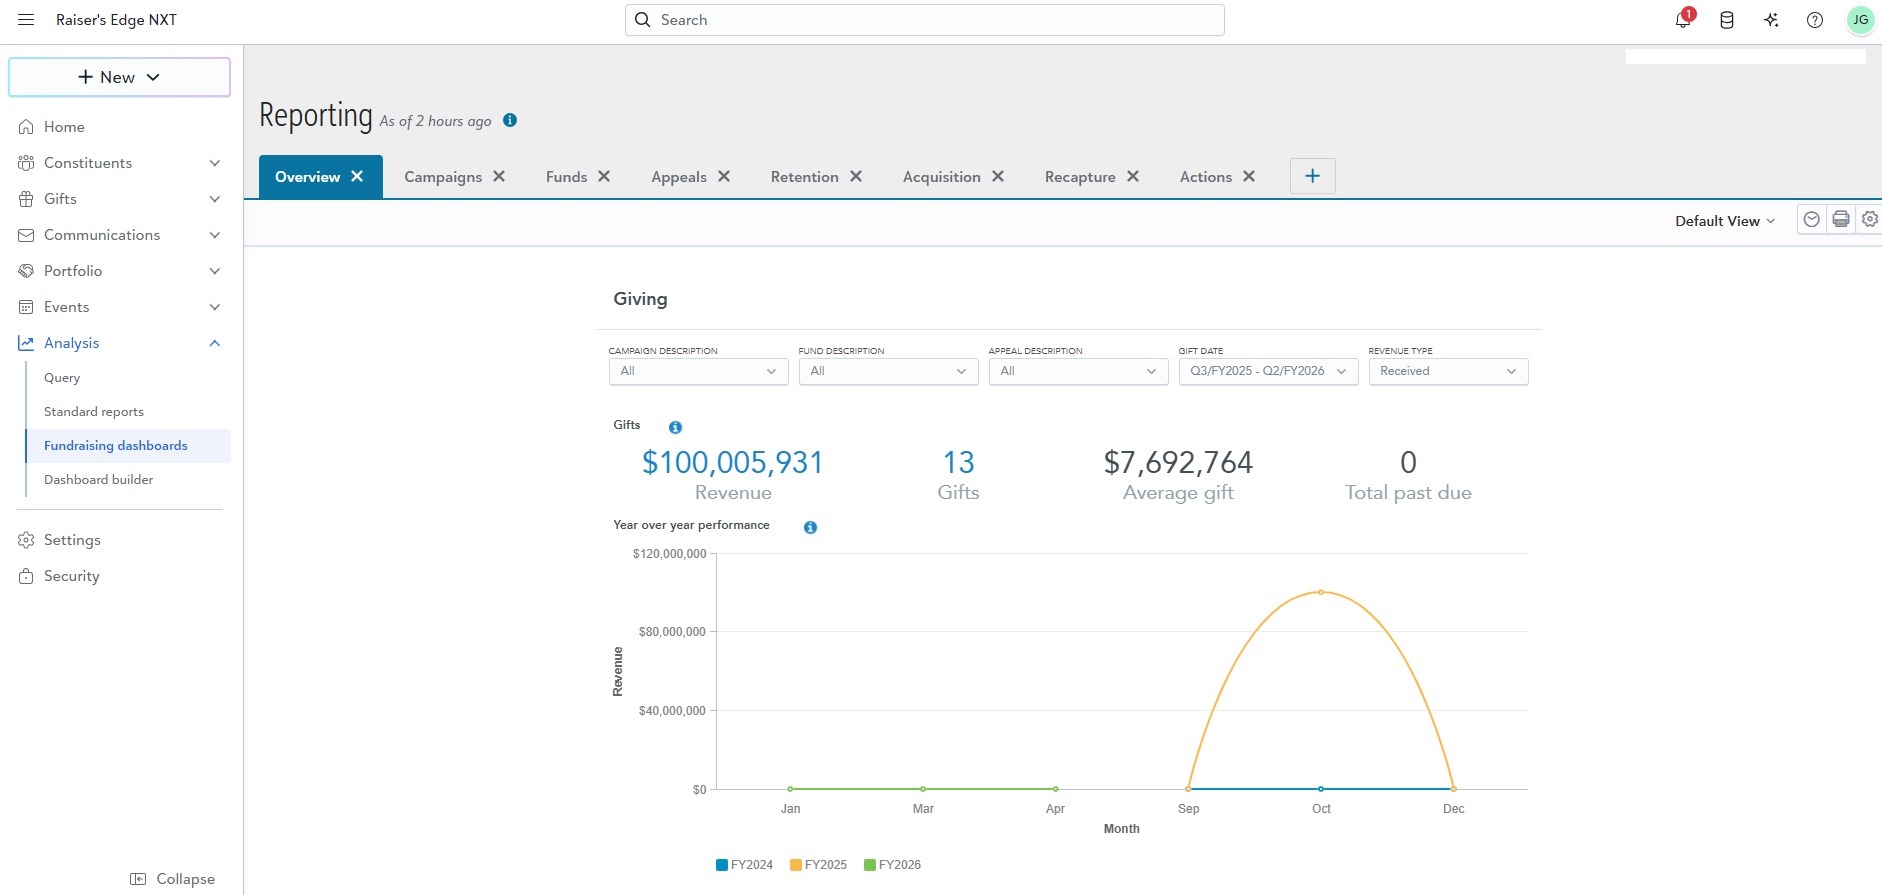Open Fund Description filter dropdown
The width and height of the screenshot is (1882, 895).
click(888, 371)
